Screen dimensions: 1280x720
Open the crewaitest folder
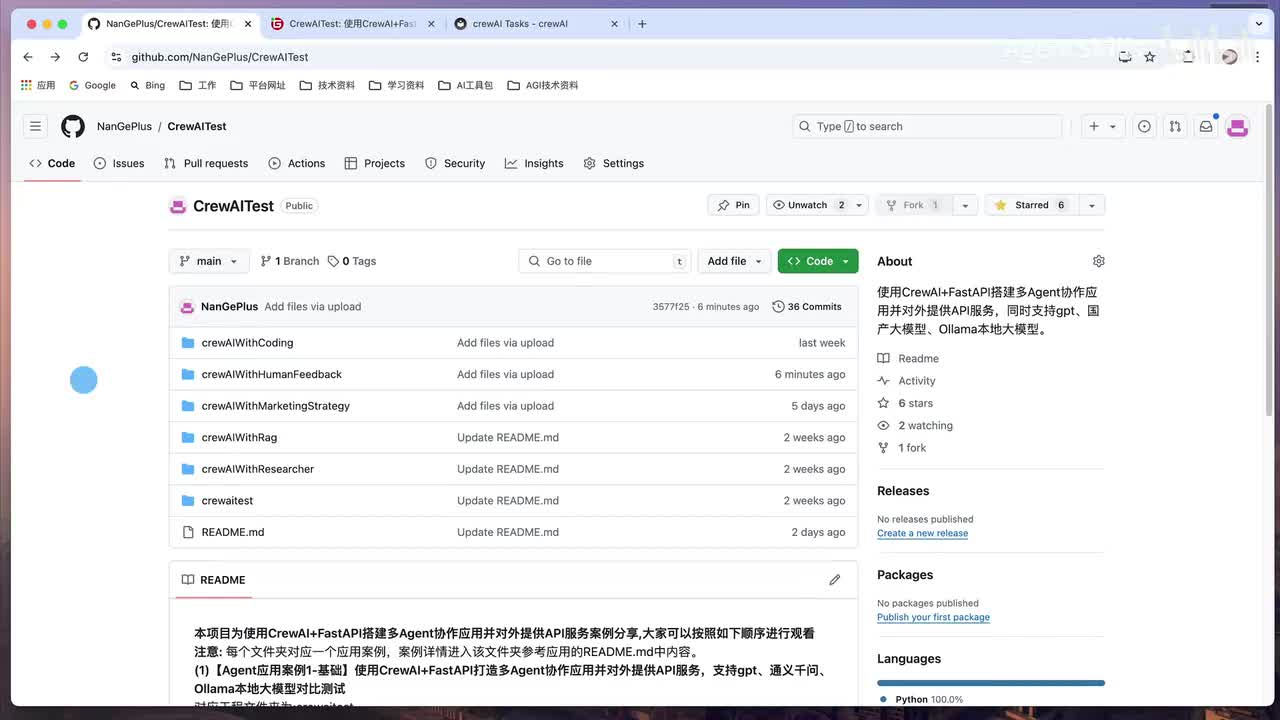coord(227,501)
